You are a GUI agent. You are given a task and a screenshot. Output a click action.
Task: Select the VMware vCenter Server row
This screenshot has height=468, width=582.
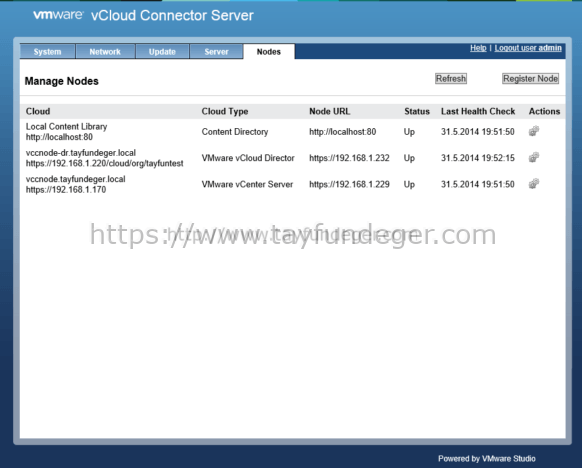[293, 184]
